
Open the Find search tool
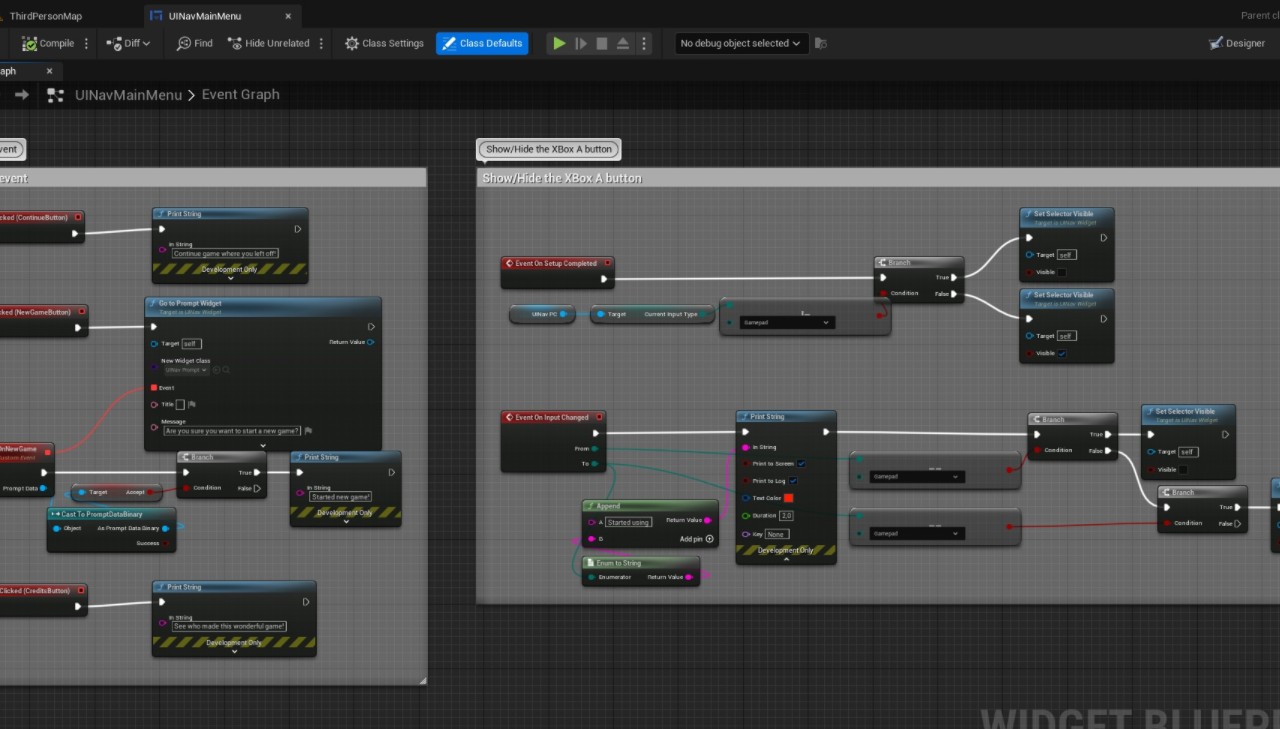194,43
